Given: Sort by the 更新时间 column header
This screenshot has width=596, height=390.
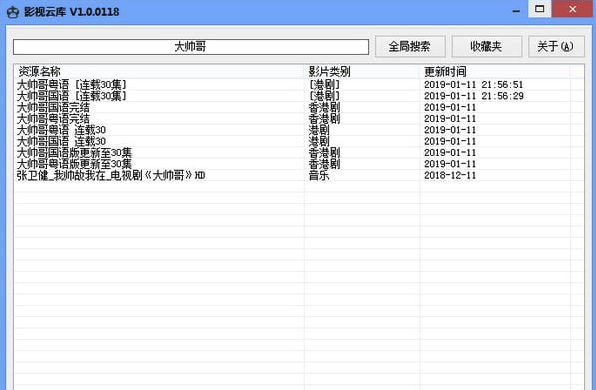Looking at the screenshot, I should tap(495, 71).
